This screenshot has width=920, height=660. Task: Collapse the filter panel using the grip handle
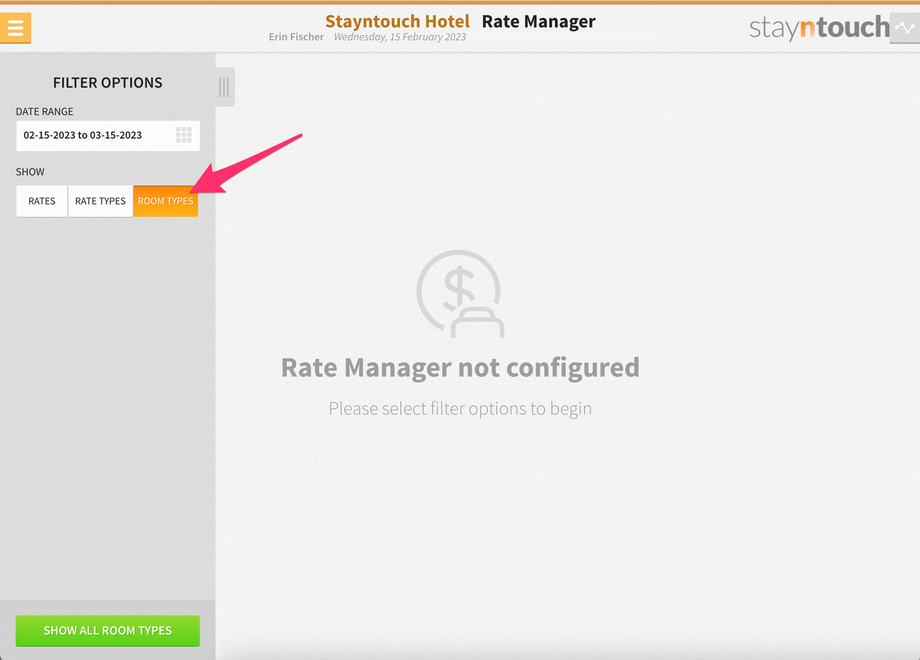click(225, 87)
